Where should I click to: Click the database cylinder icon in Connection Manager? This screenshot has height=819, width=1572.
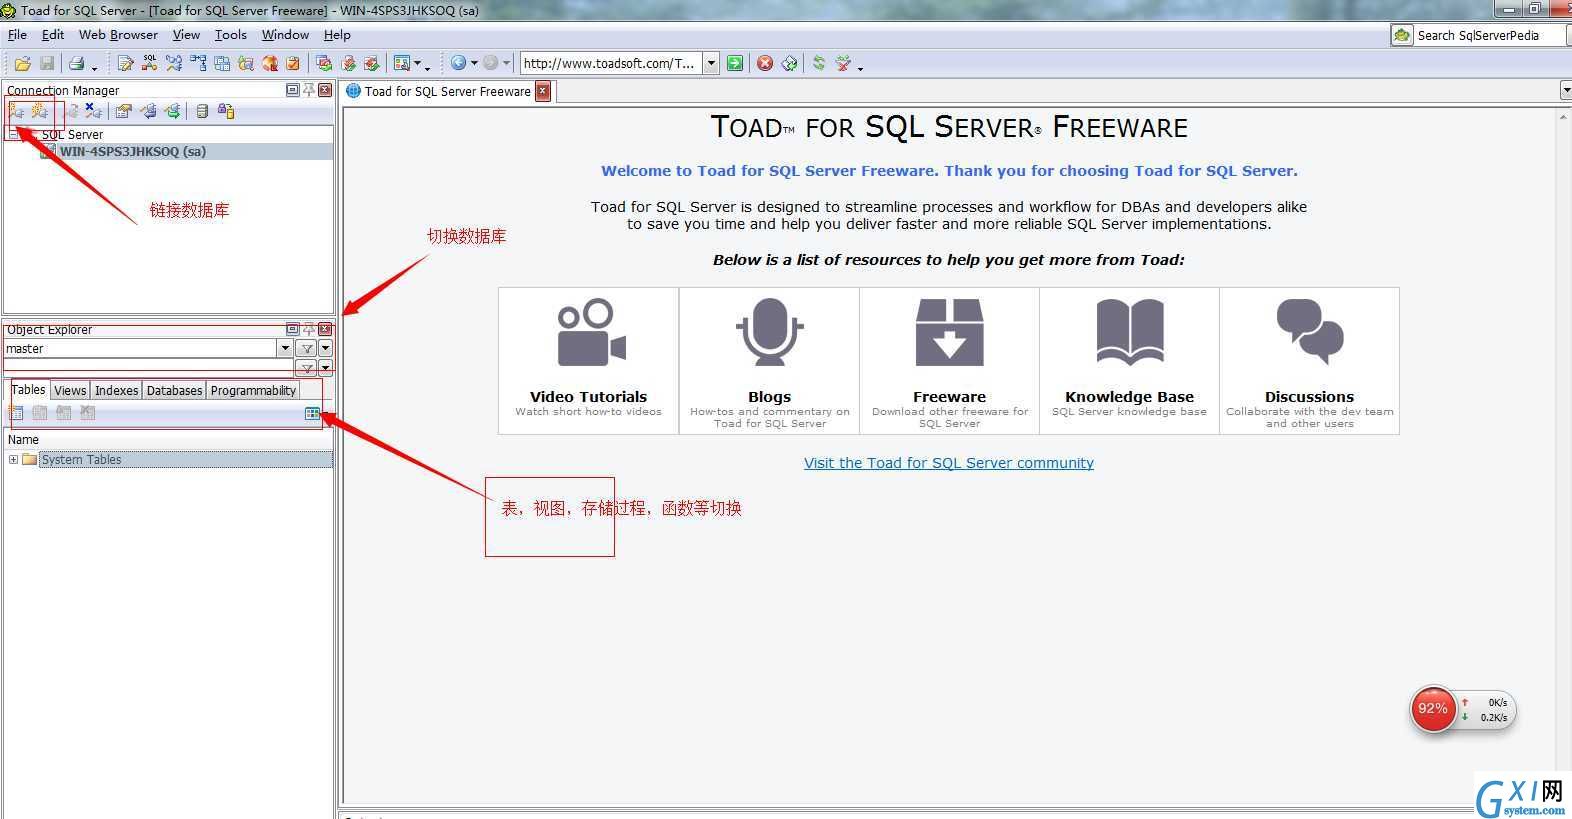click(202, 111)
